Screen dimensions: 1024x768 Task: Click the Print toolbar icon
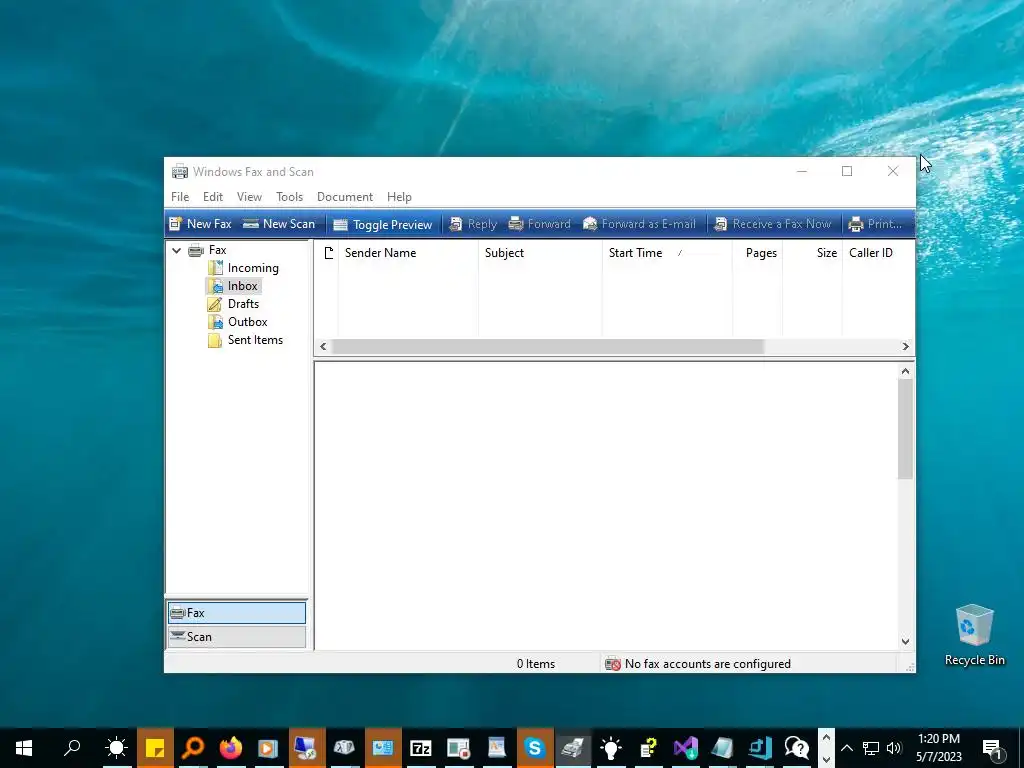click(x=875, y=224)
